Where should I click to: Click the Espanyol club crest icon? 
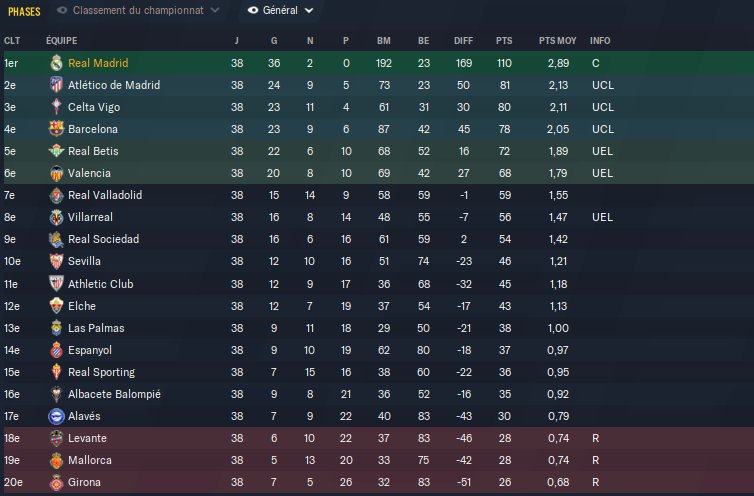56,350
